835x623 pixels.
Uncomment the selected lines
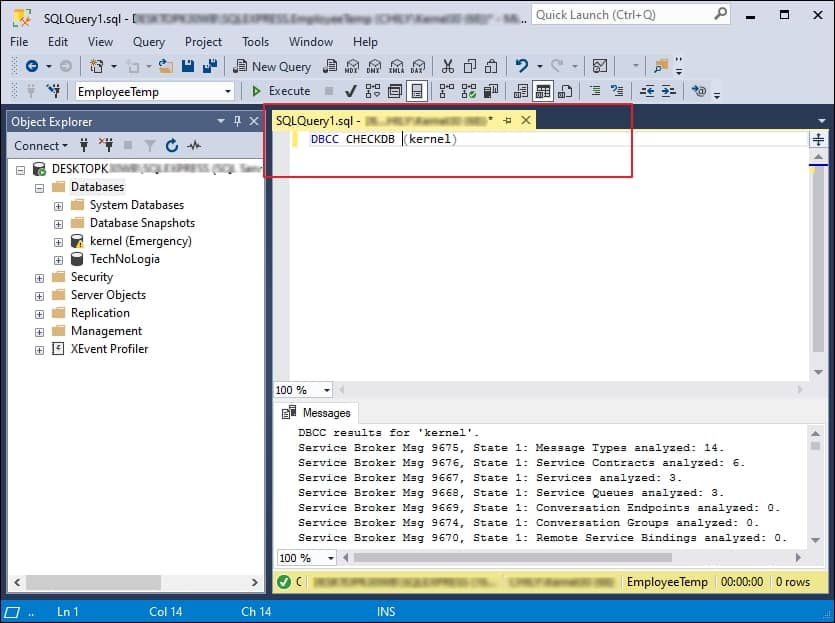[x=617, y=91]
